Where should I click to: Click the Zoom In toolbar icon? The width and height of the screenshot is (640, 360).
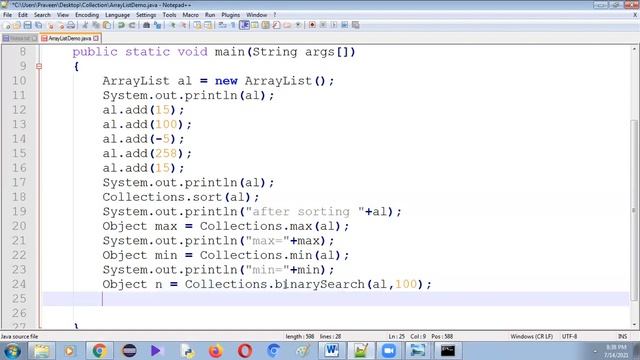pyautogui.click(x=172, y=25)
